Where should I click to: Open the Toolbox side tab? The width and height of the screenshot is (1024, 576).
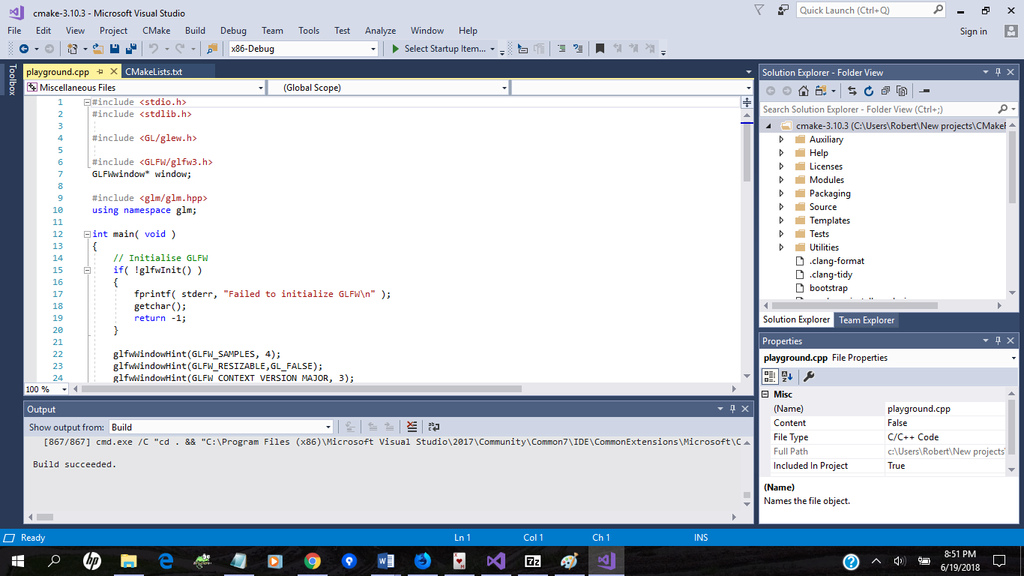point(12,80)
